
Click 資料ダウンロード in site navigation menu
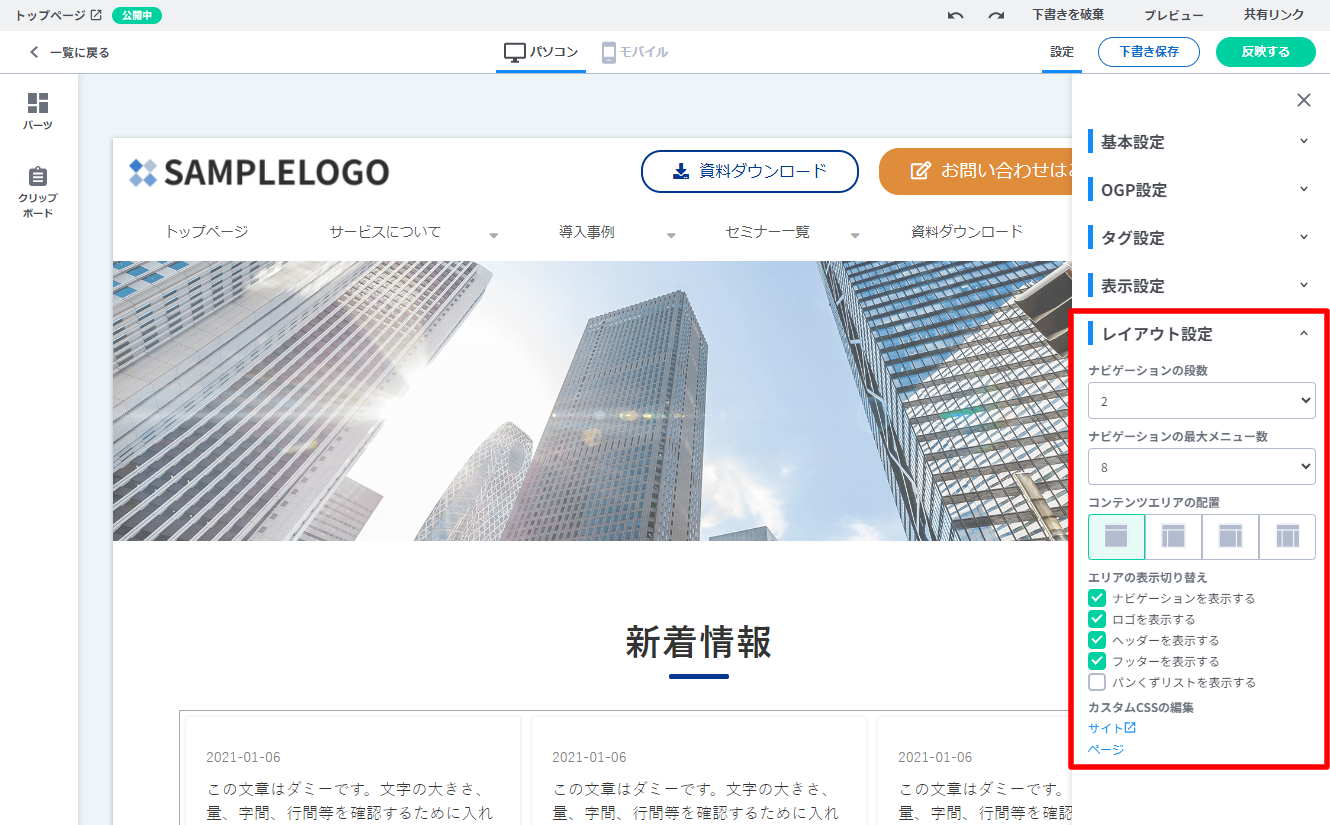click(x=967, y=231)
